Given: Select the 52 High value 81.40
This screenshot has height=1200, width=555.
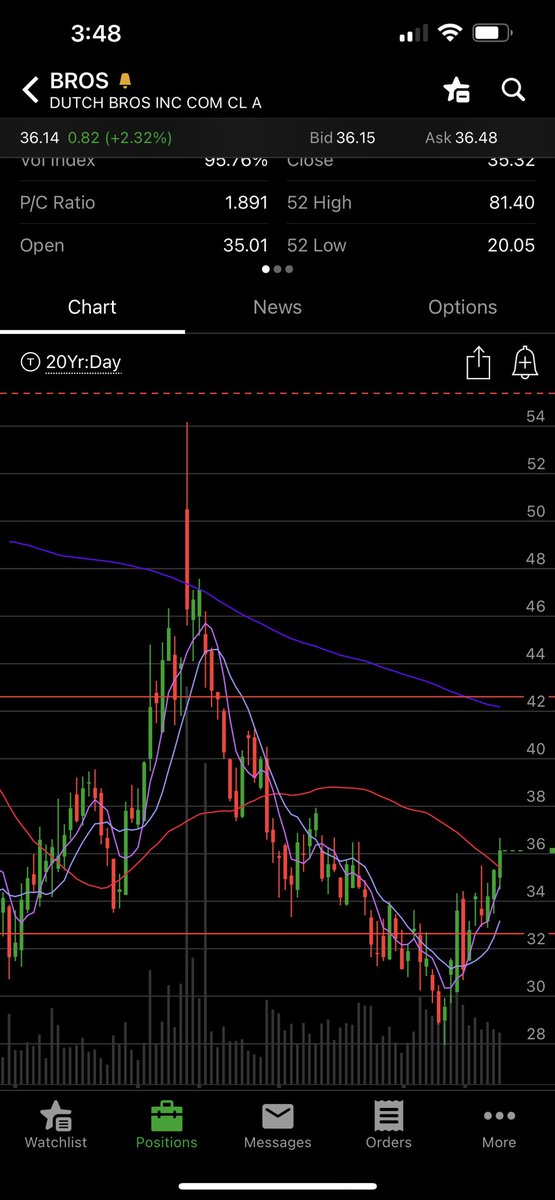Looking at the screenshot, I should tap(511, 202).
